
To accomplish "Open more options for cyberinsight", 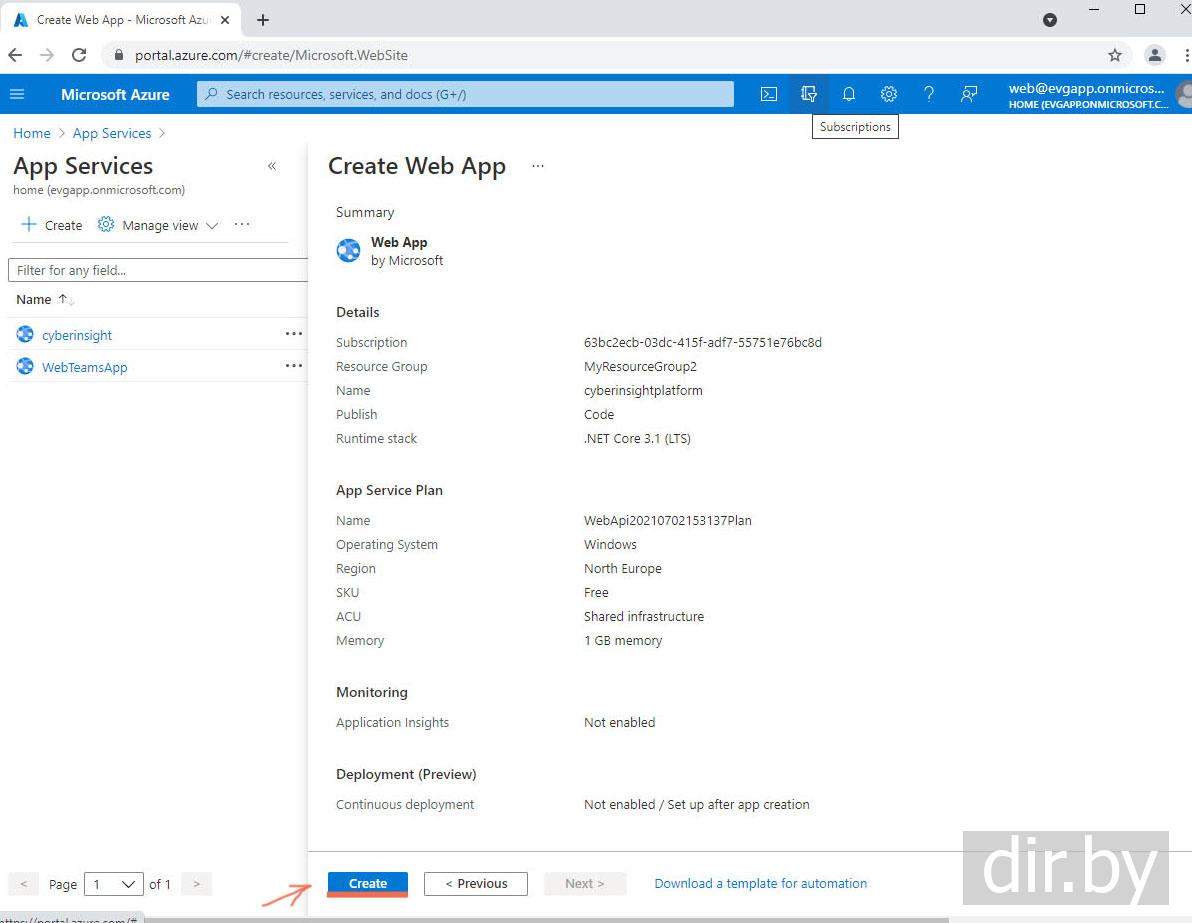I will [293, 334].
